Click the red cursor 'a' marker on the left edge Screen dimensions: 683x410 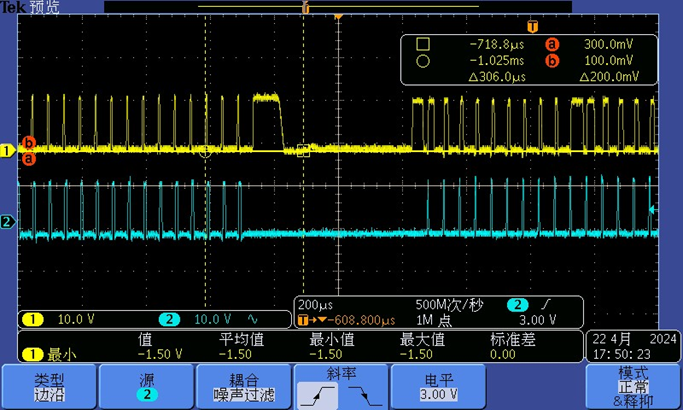coord(28,158)
